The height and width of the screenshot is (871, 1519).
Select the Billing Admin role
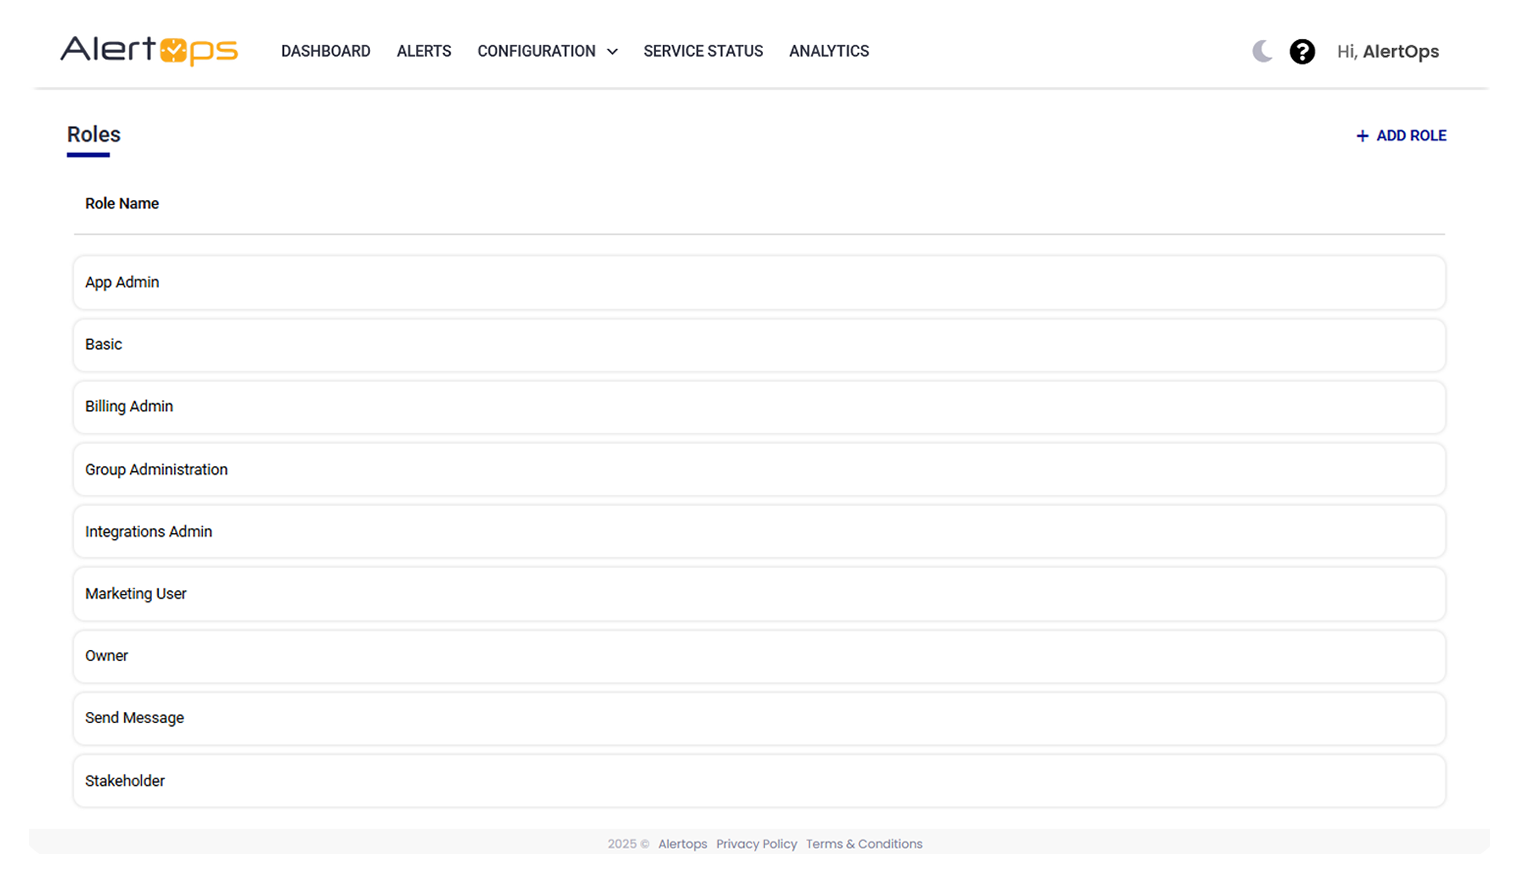click(x=759, y=407)
